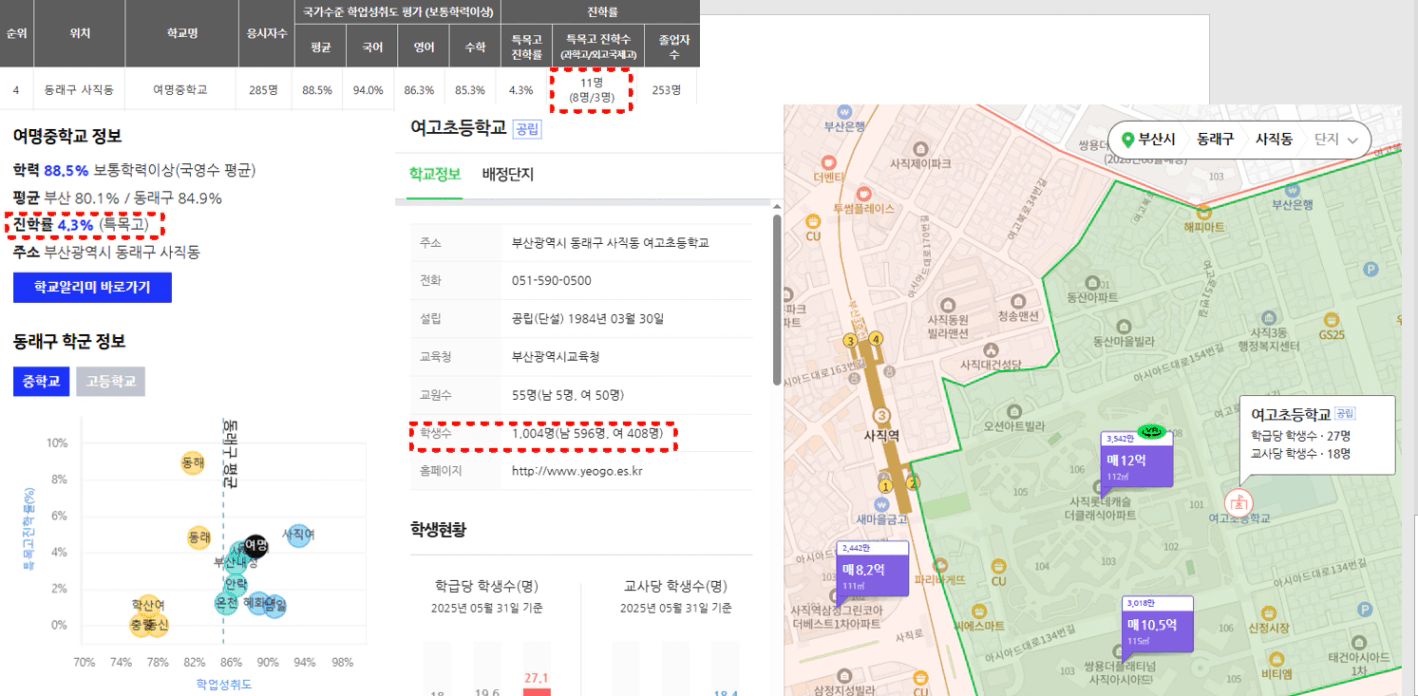Select the 신정시장 market icon
Viewport: 1418px width, 696px height.
pyautogui.click(x=1268, y=611)
